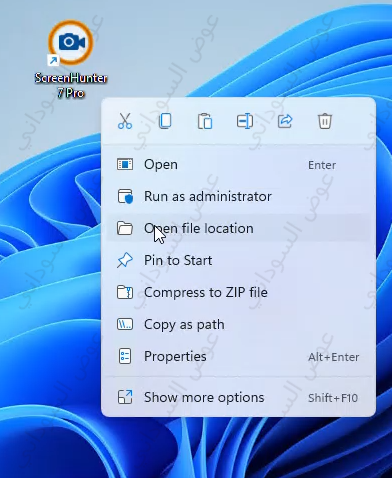Select Pin to Start
This screenshot has width=392, height=478.
pos(238,260)
